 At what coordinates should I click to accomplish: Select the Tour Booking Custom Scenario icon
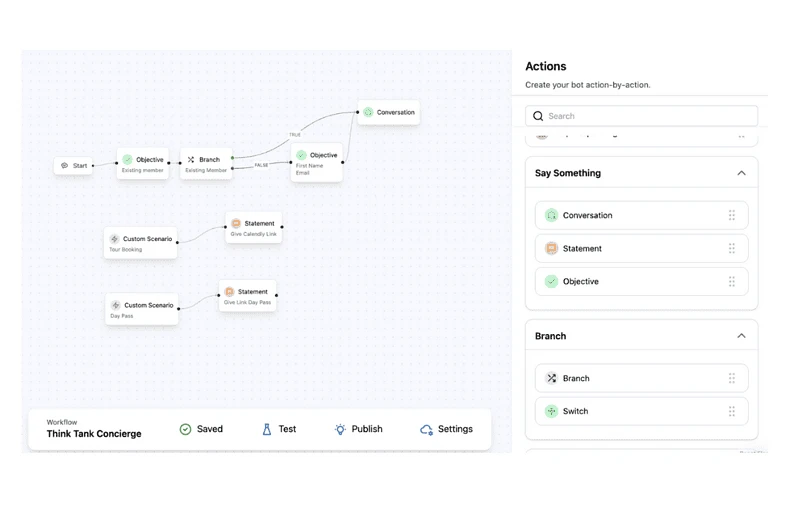pos(115,239)
